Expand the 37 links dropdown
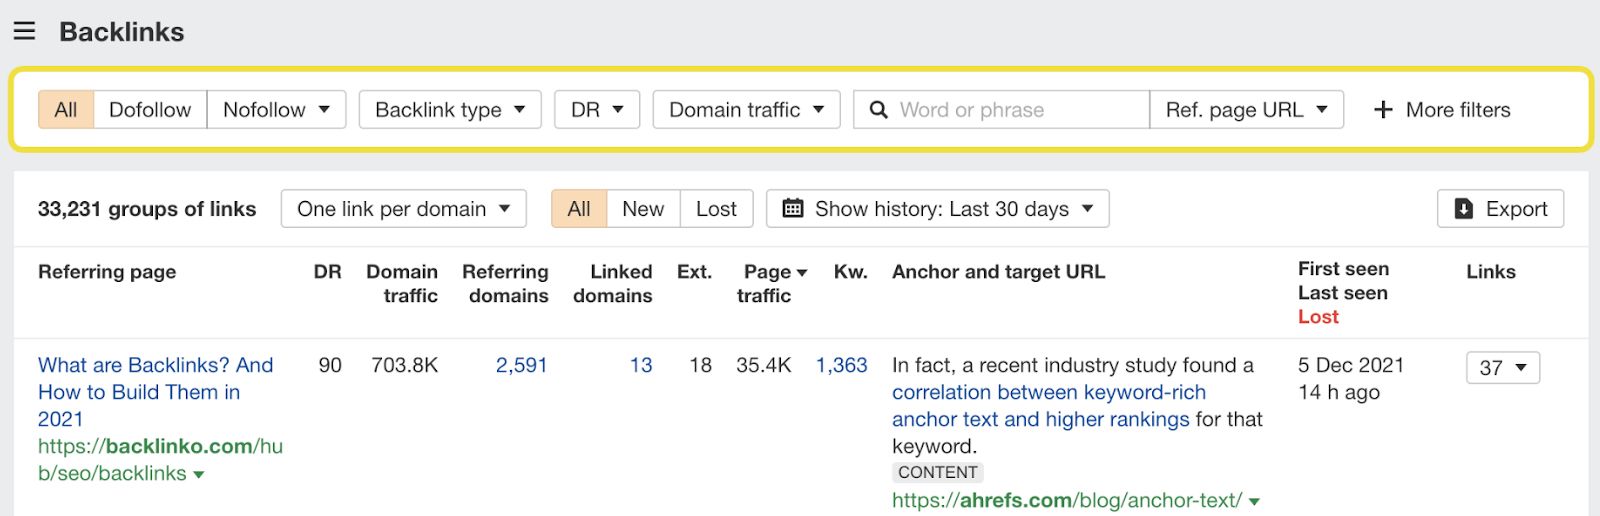The image size is (1600, 516). coord(1503,368)
